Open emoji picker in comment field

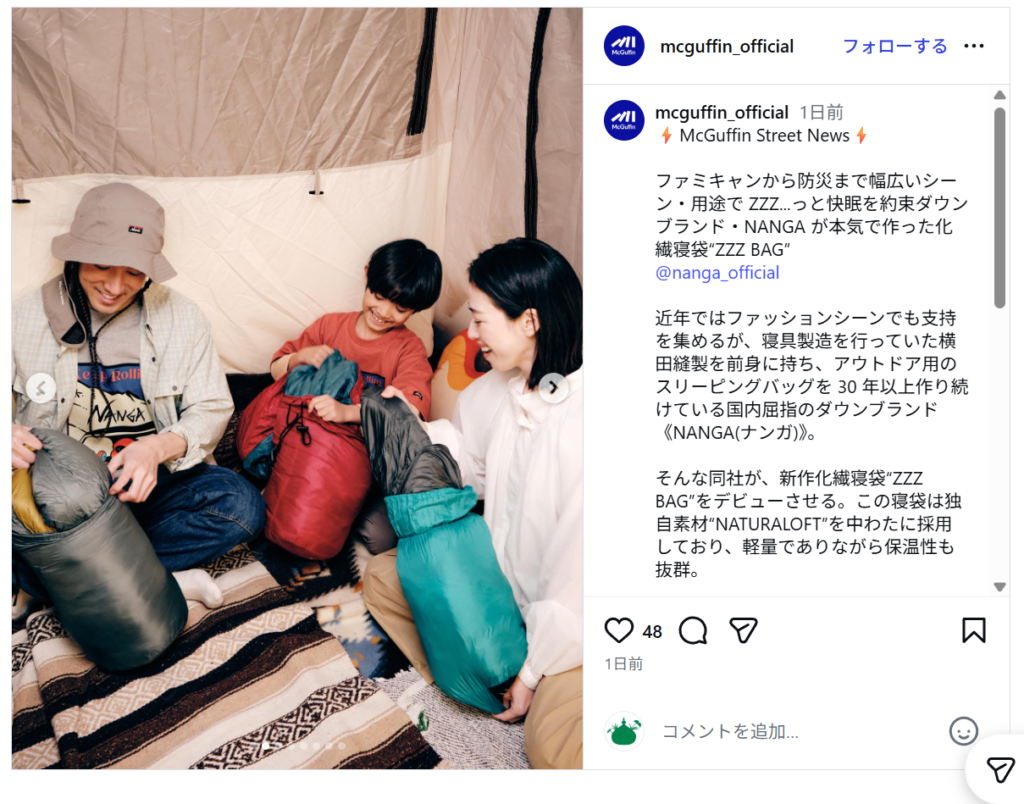[x=963, y=731]
